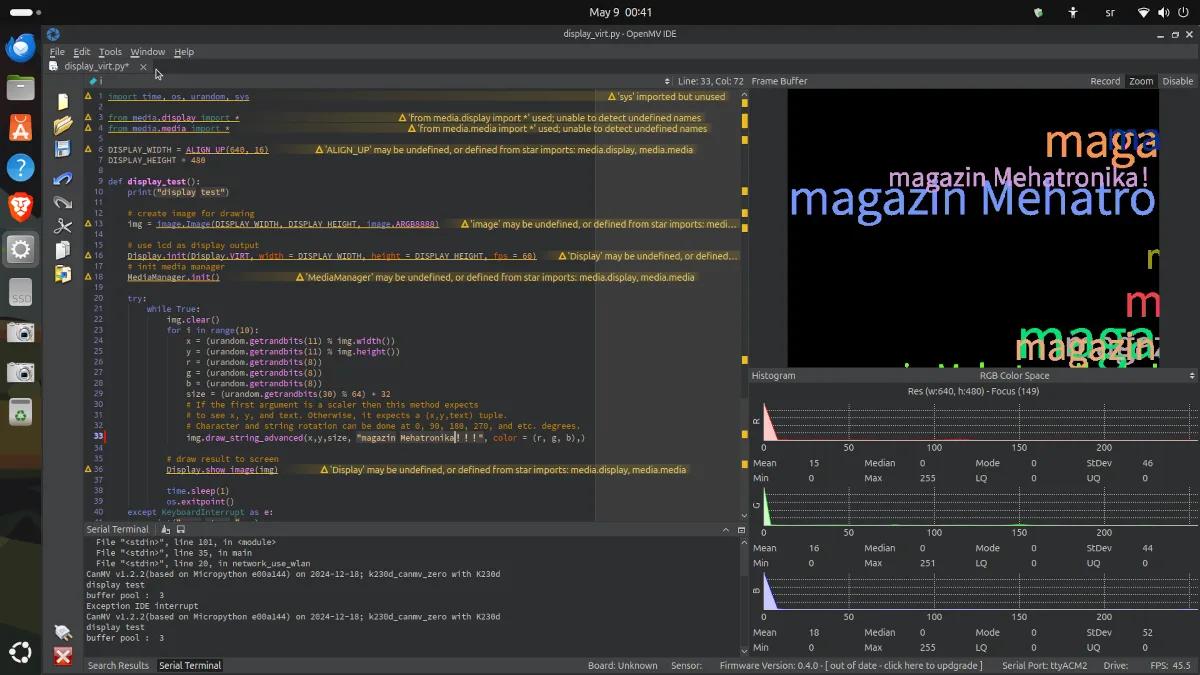Launch Brave browser from the dock
This screenshot has height=675, width=1200.
[x=21, y=207]
